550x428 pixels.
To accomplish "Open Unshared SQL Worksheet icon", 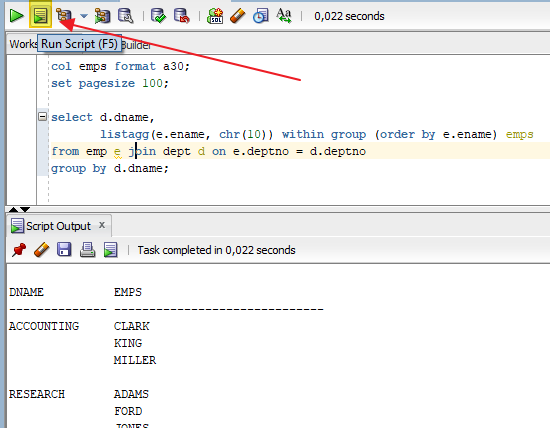I will click(x=215, y=16).
